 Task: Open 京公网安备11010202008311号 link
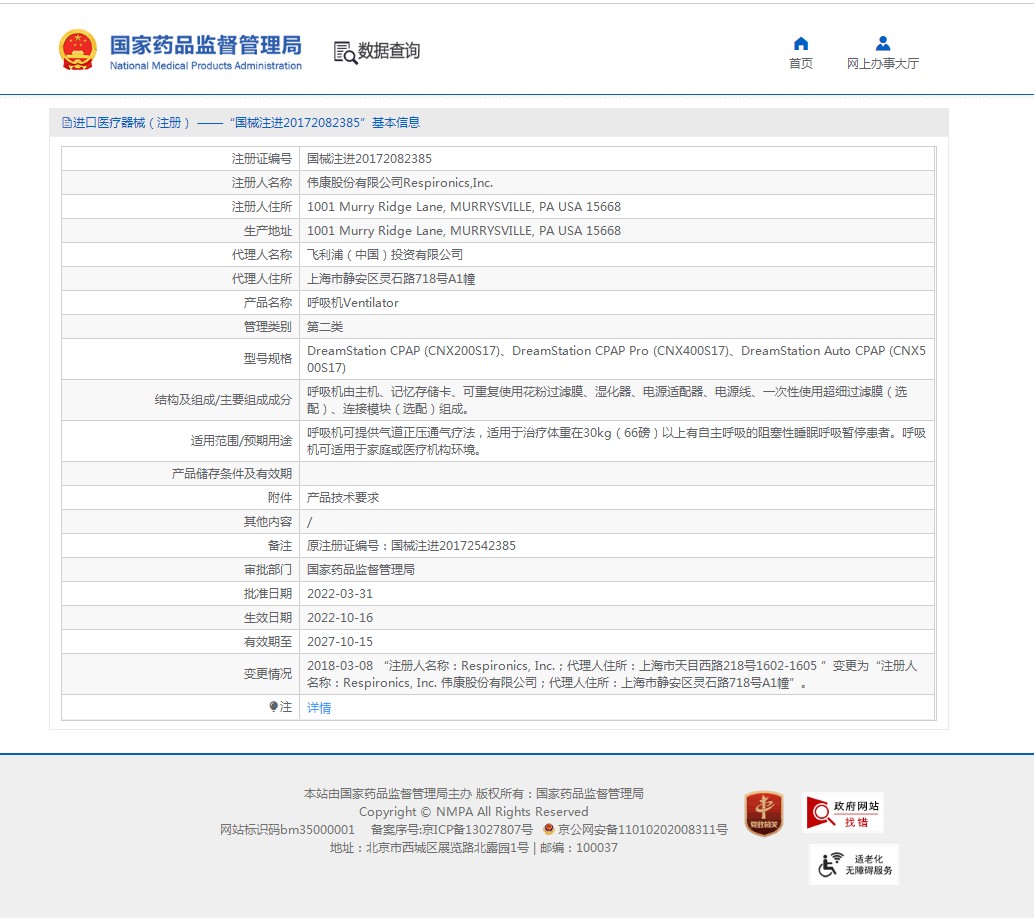pos(642,829)
